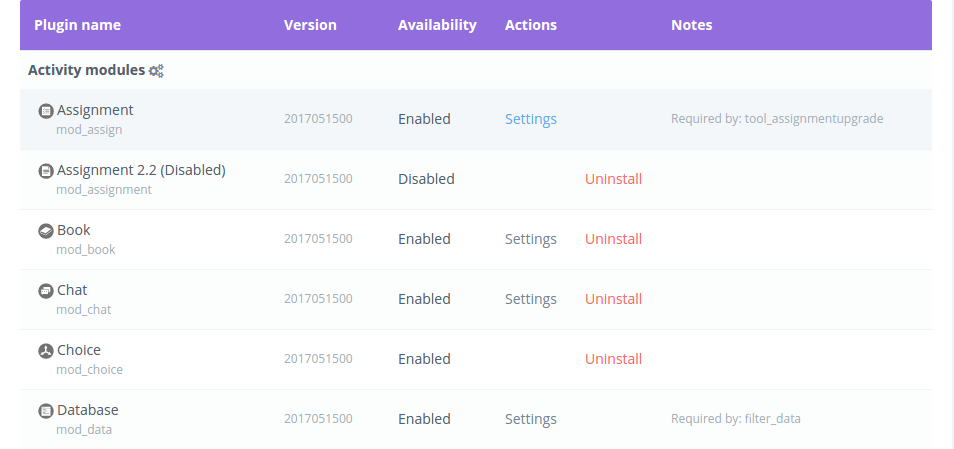Click the Availability column header
The height and width of the screenshot is (449, 954).
(437, 25)
